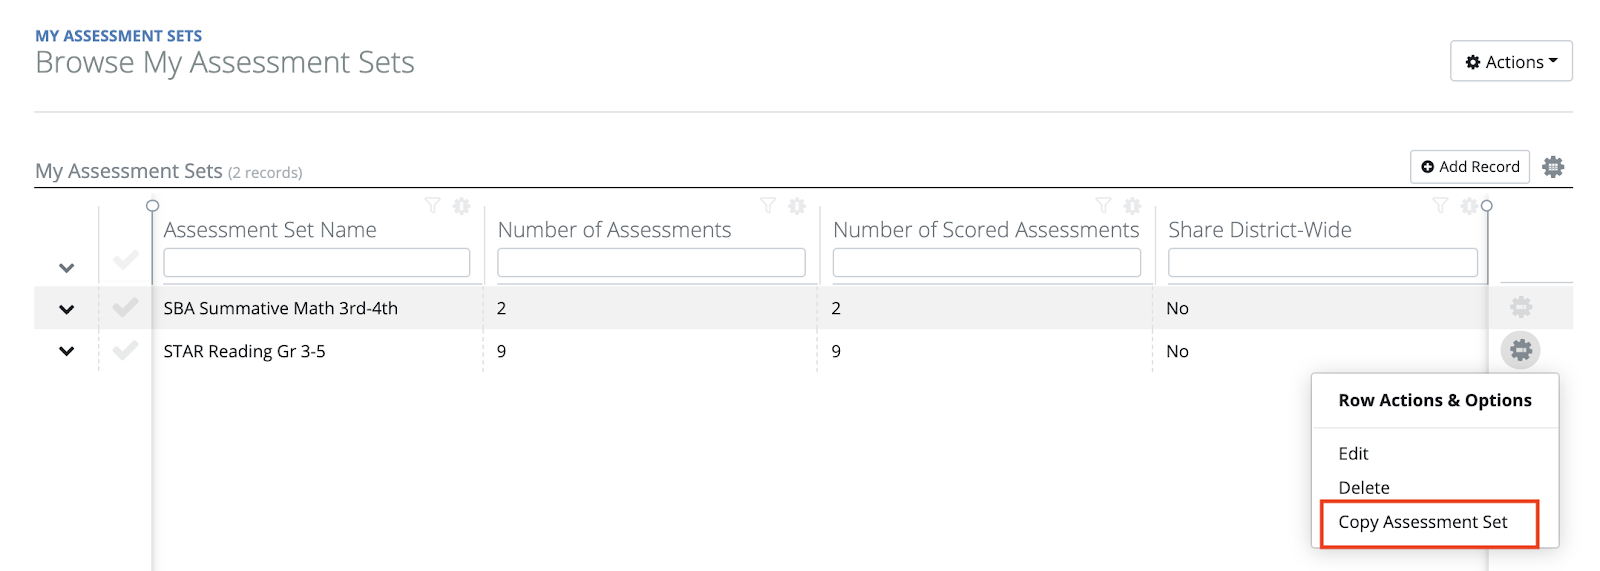1600x571 pixels.
Task: Choose Delete in Row Actions menu
Action: tap(1363, 488)
